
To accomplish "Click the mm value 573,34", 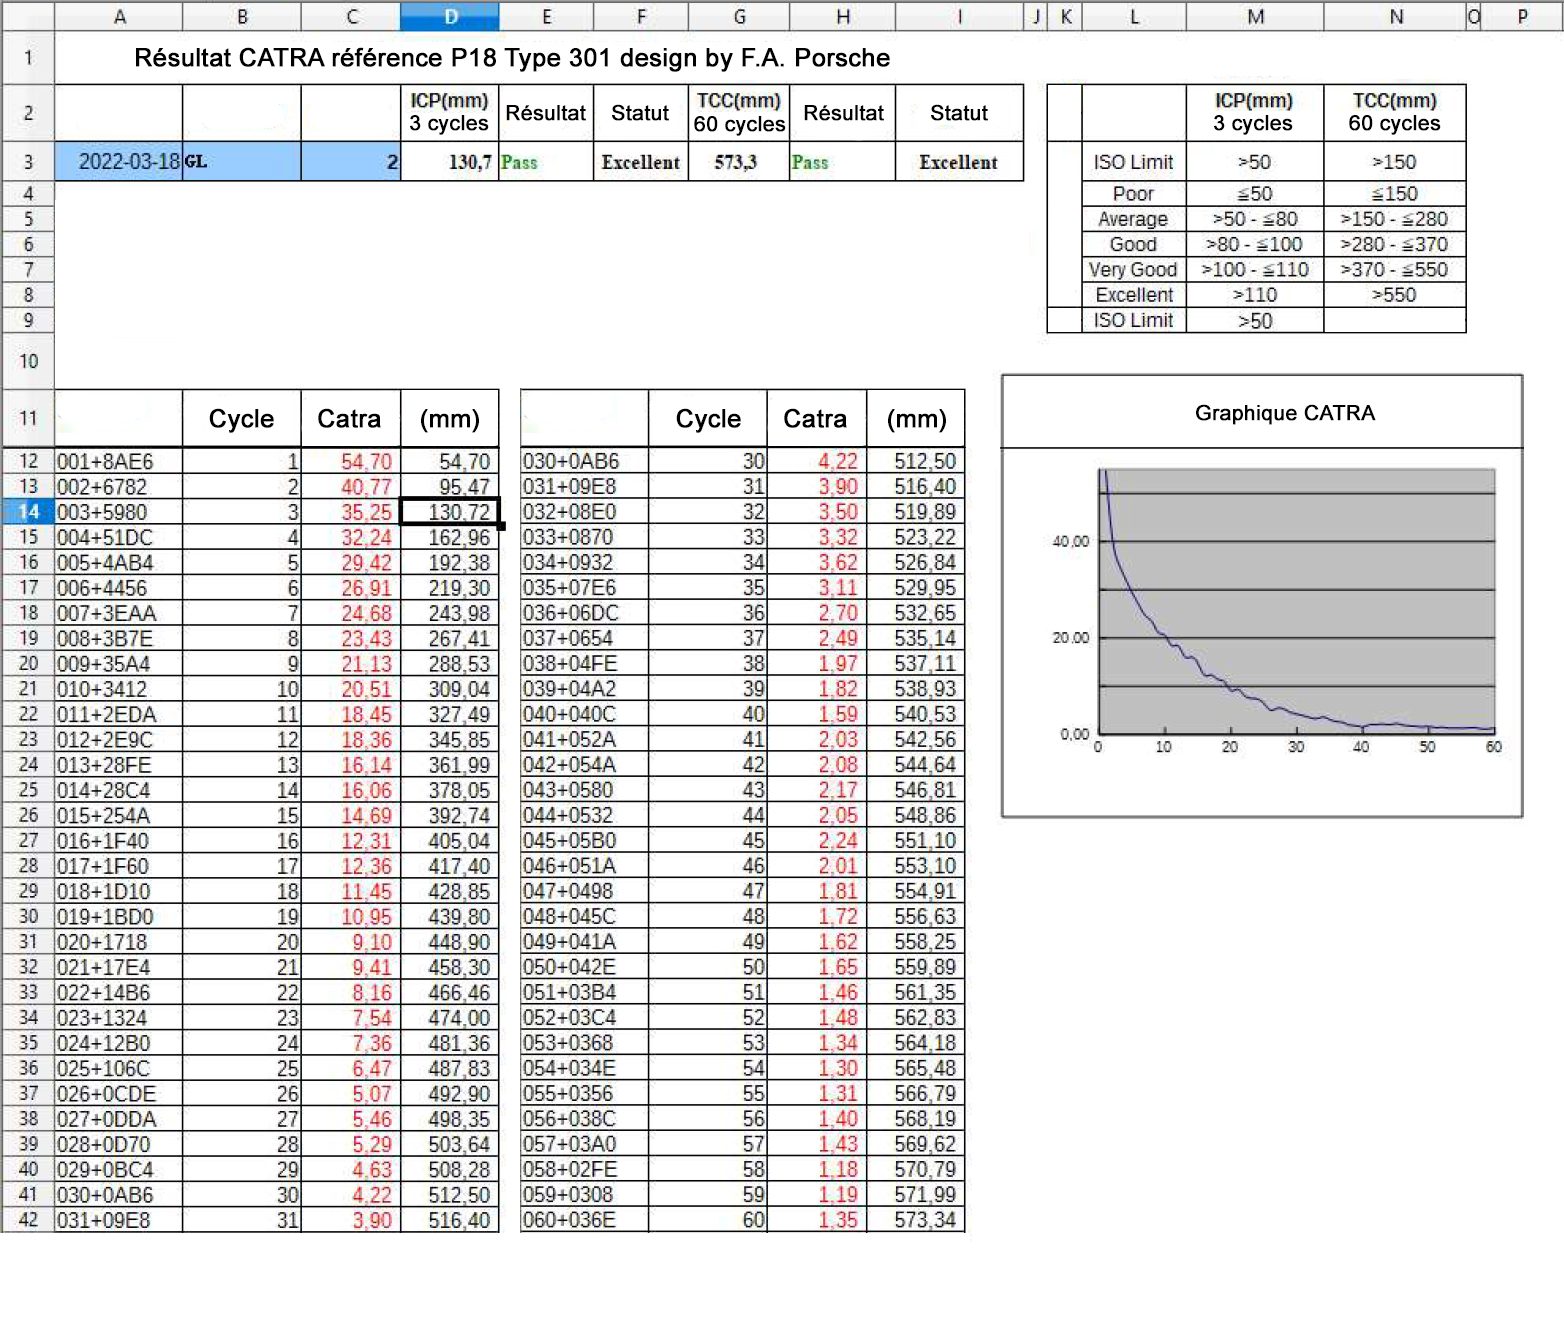I will pyautogui.click(x=916, y=1220).
